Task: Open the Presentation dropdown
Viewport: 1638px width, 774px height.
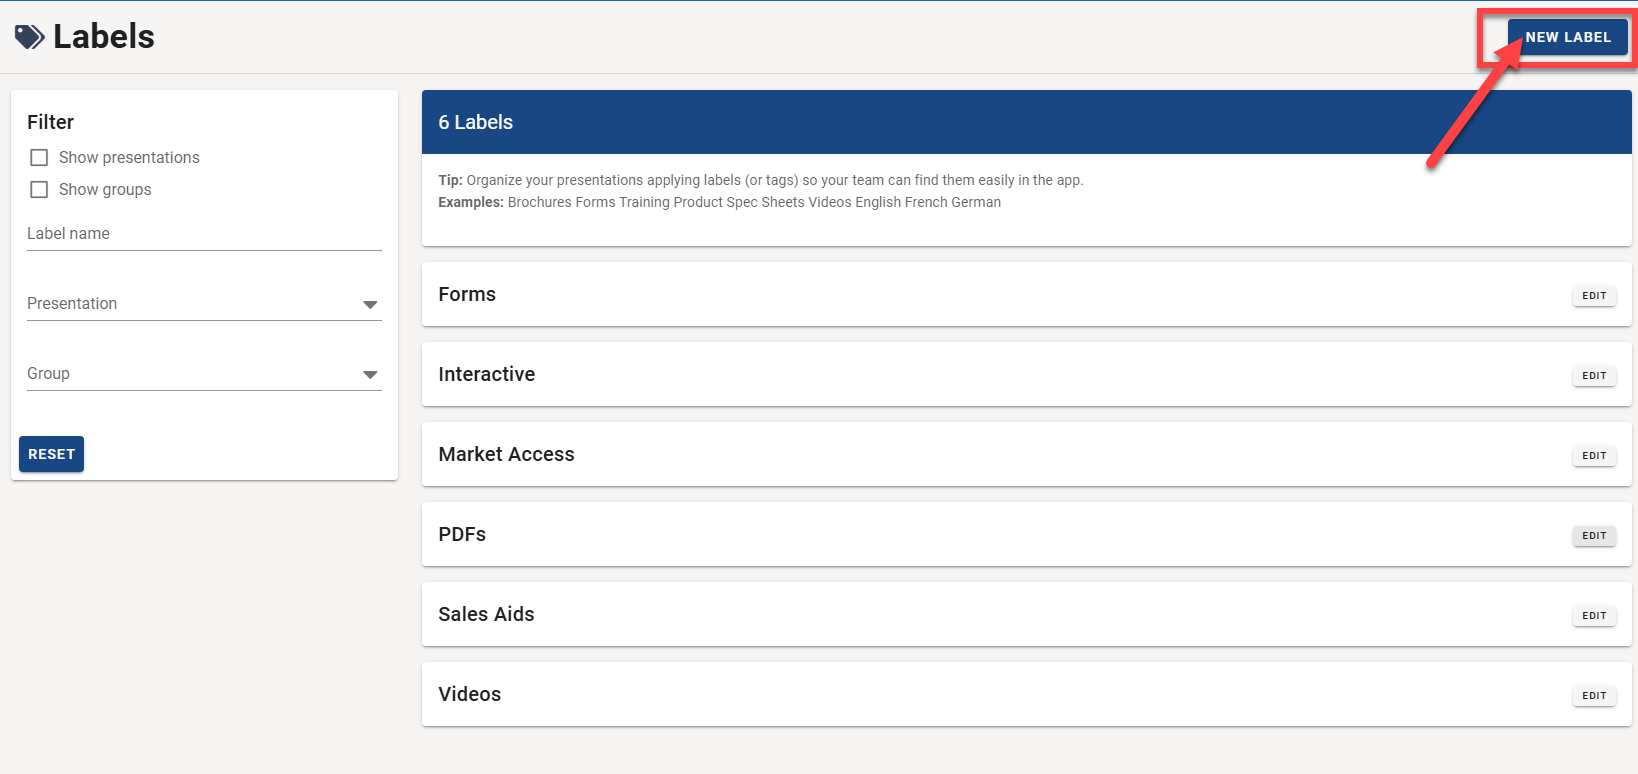Action: [x=204, y=304]
